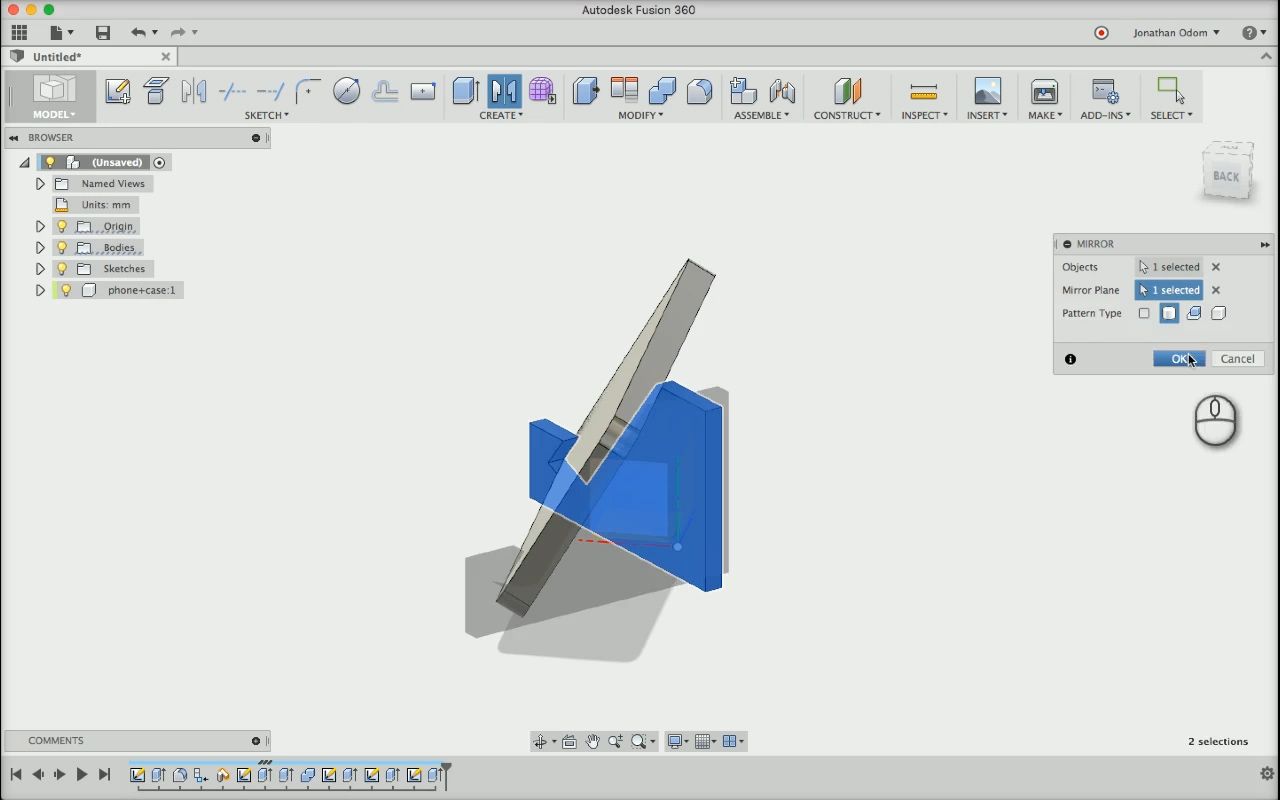Open the CONSTRUCT menu
Image resolution: width=1280 pixels, height=800 pixels.
(847, 115)
